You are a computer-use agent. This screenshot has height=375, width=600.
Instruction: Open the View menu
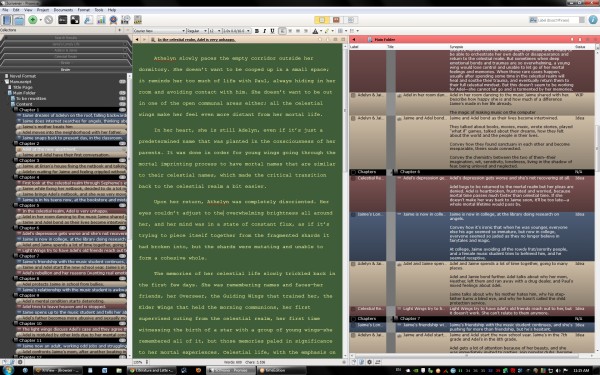[x=28, y=10]
